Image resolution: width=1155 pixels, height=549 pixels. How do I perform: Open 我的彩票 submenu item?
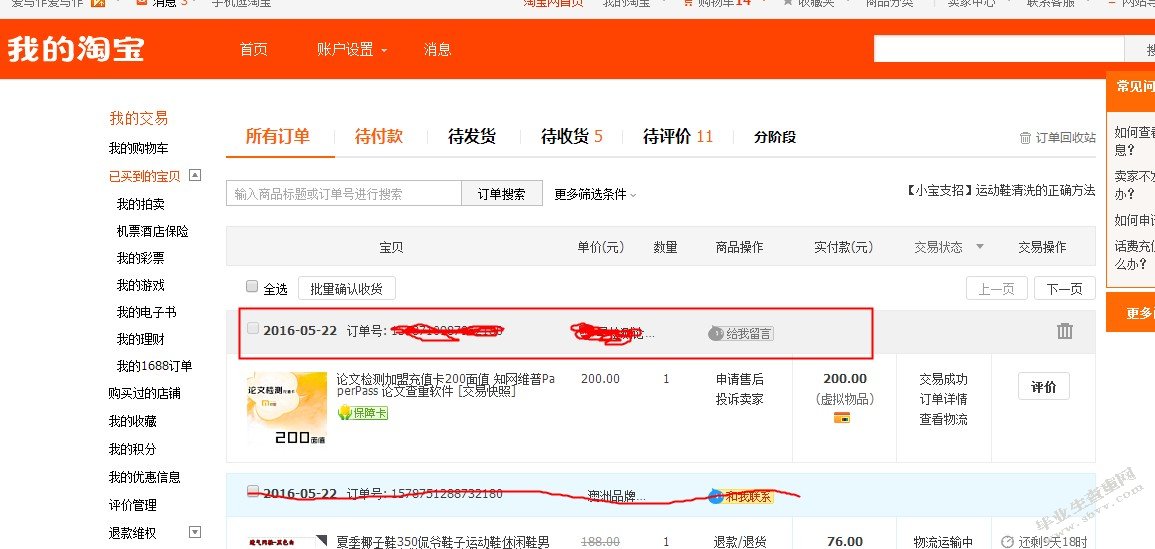pos(140,258)
